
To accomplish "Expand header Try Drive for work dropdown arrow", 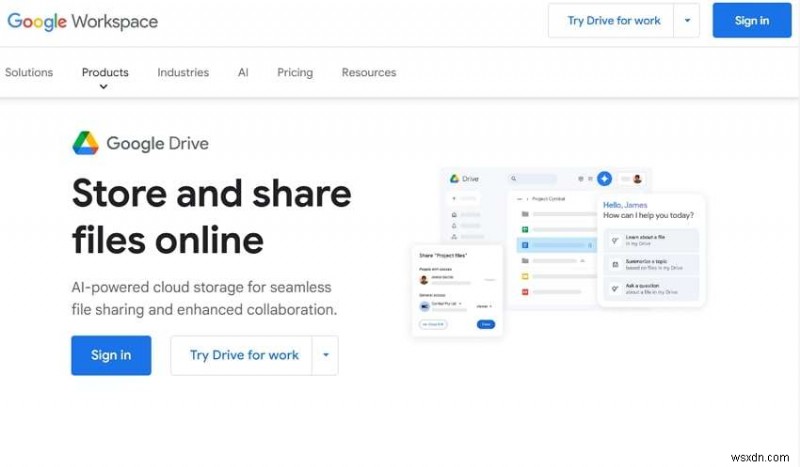I will pos(687,20).
